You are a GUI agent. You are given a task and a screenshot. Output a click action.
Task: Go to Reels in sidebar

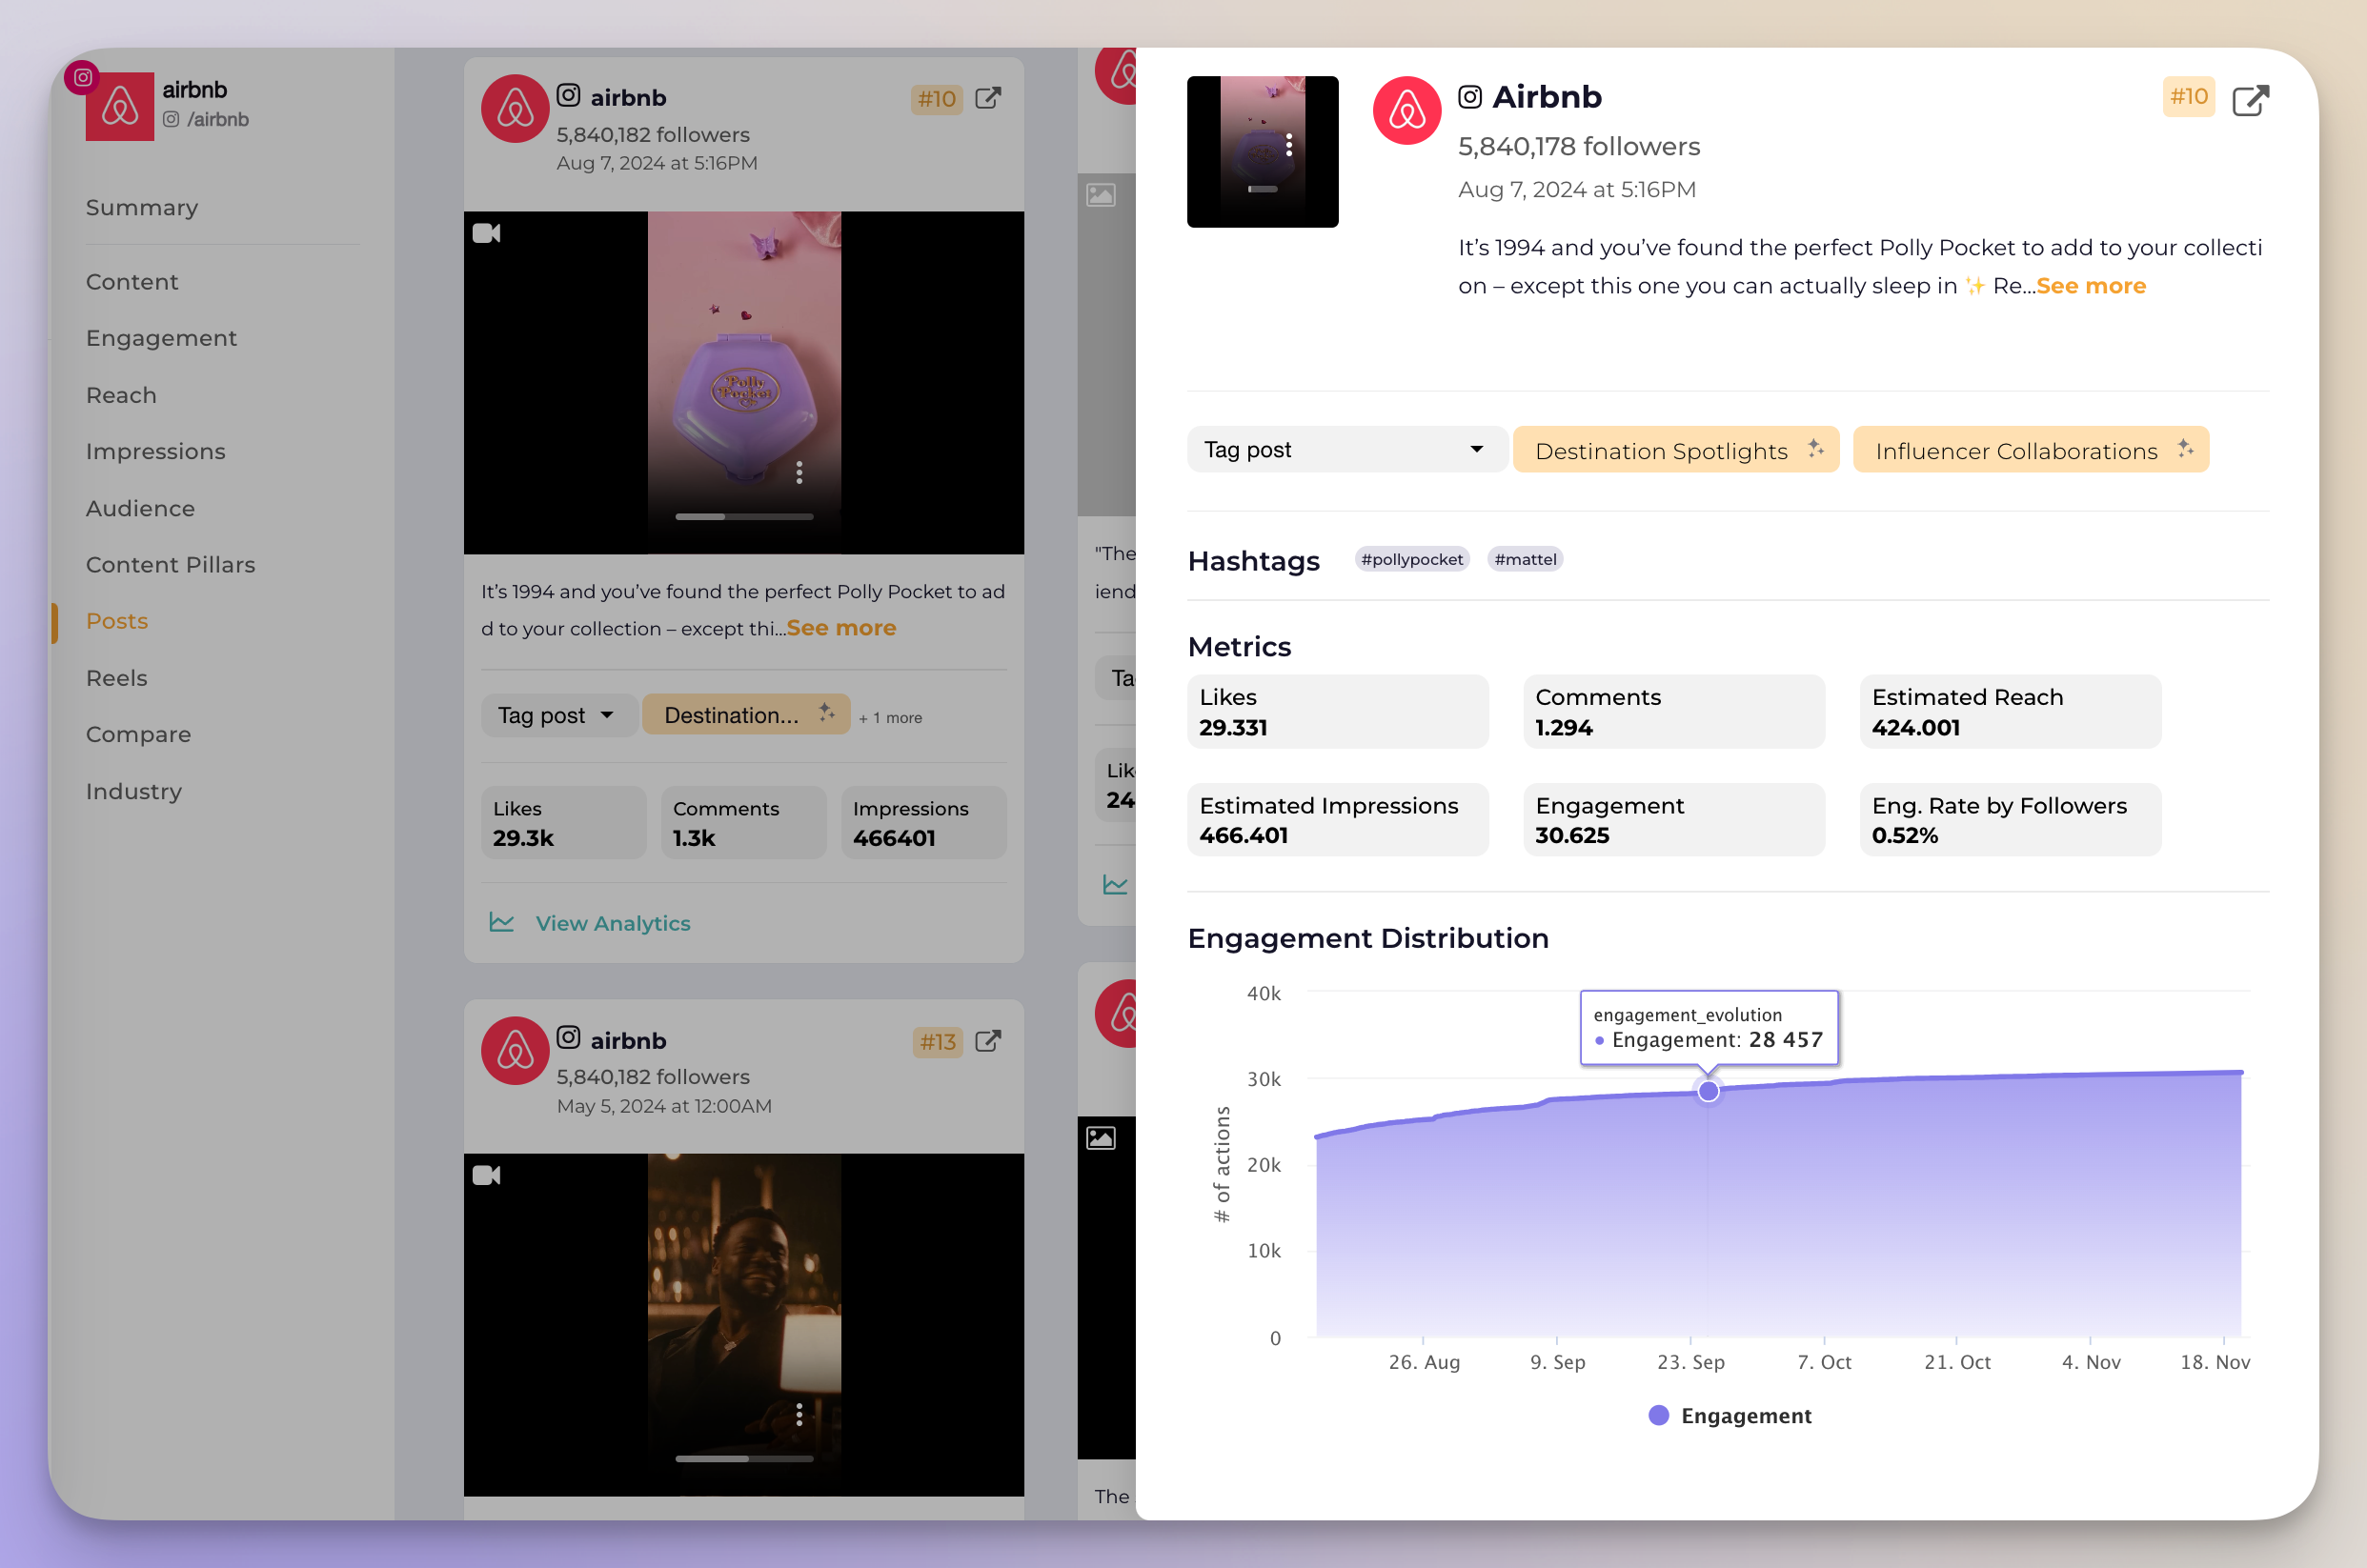pos(117,678)
